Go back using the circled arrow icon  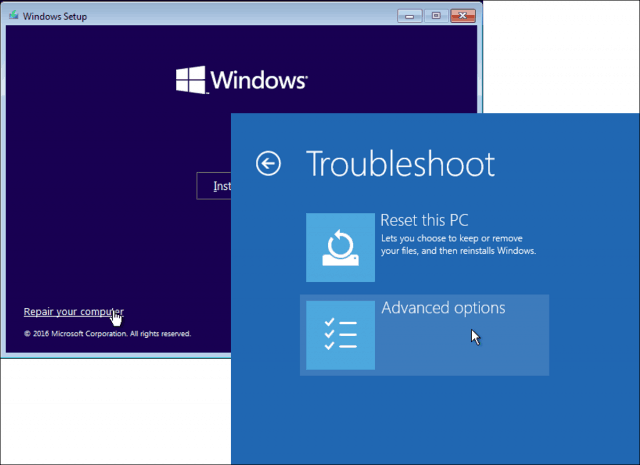tap(268, 164)
